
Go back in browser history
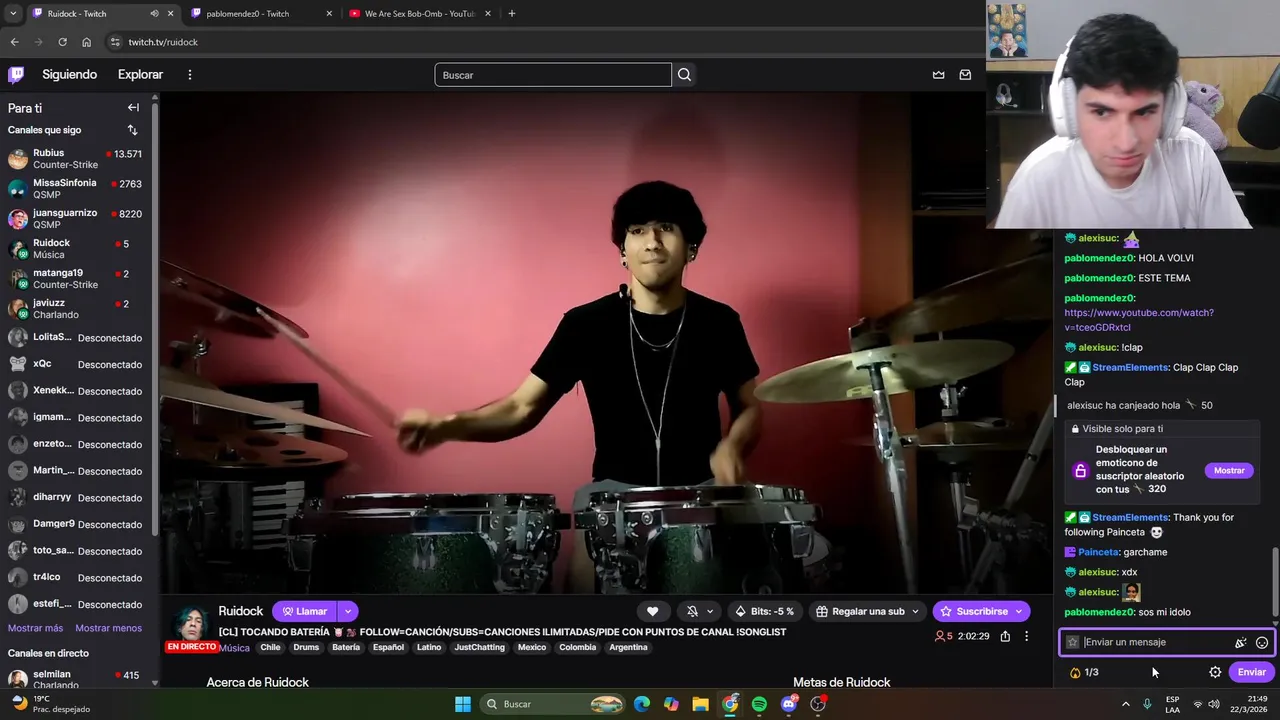[14, 42]
